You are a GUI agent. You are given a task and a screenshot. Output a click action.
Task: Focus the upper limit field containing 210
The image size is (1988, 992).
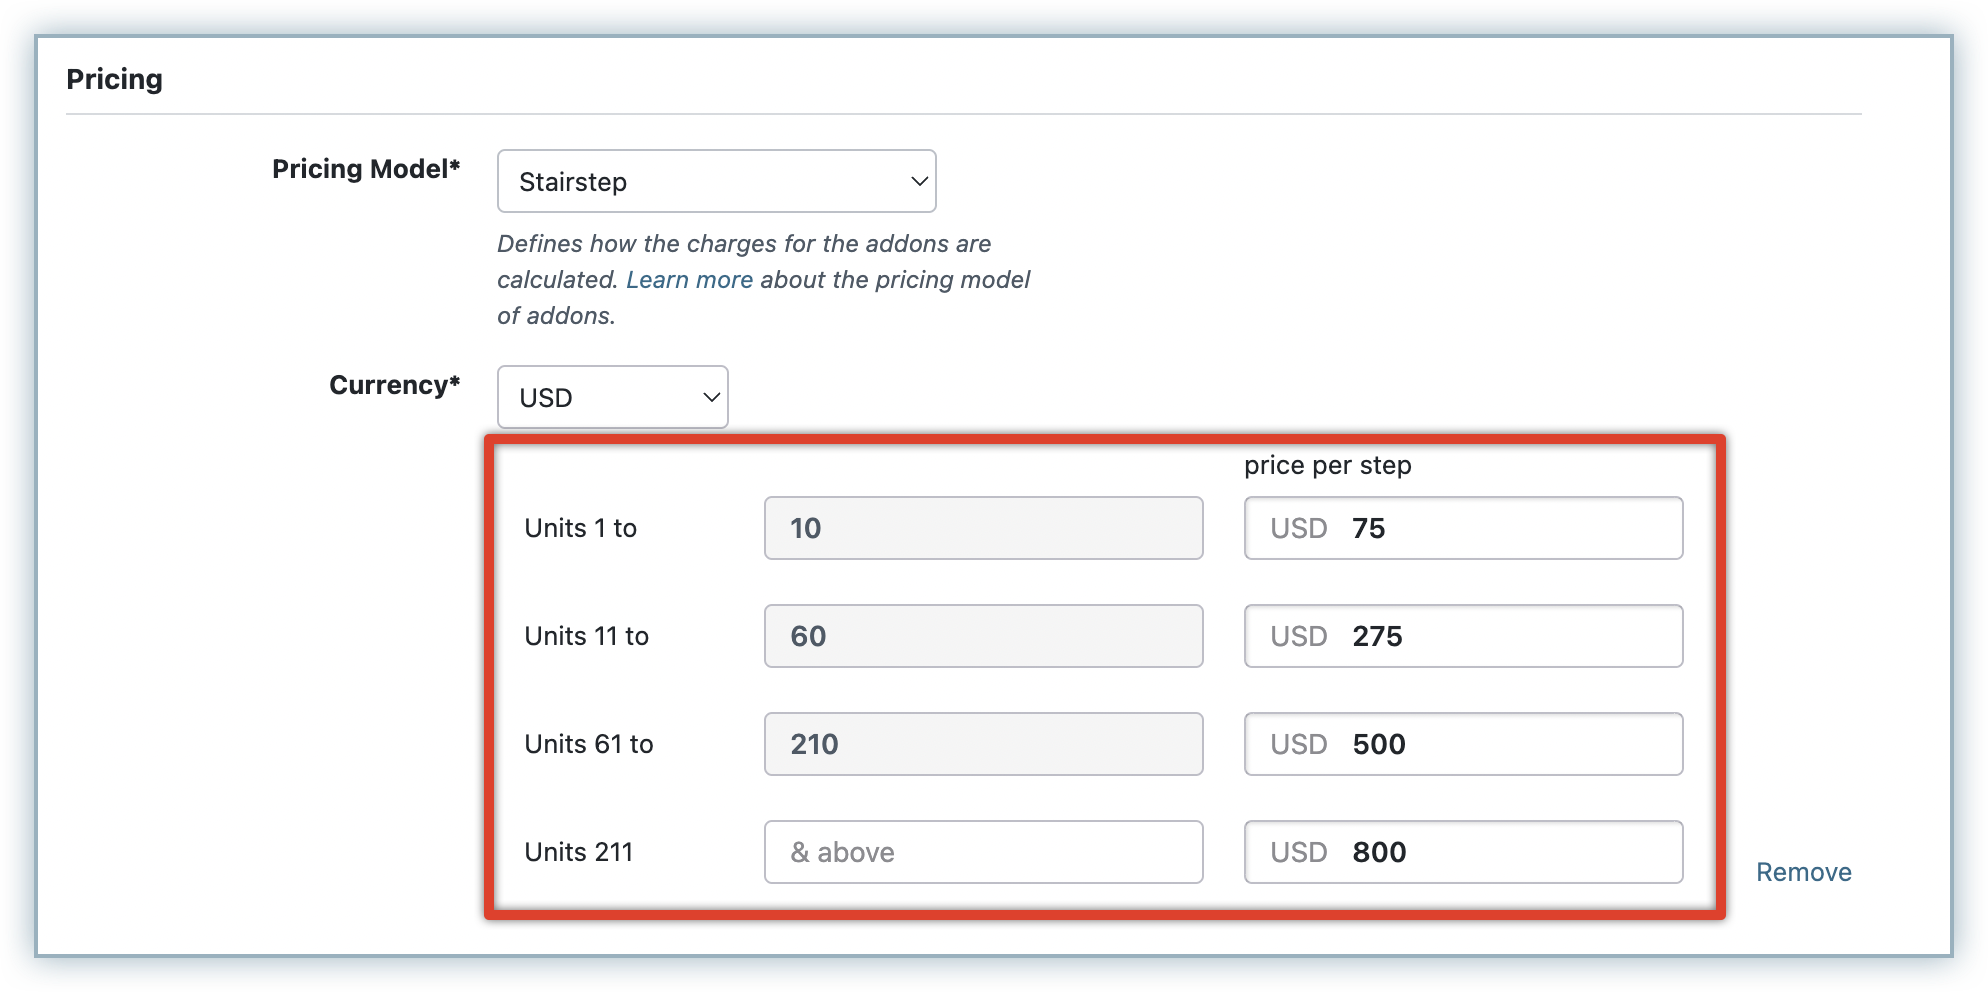[983, 744]
